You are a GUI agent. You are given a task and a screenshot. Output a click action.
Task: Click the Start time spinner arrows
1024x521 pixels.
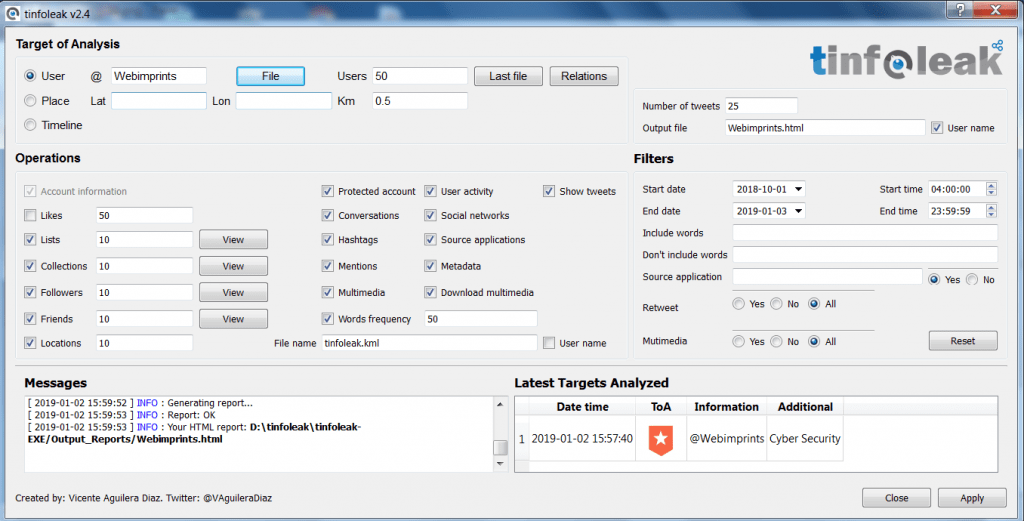coord(991,189)
